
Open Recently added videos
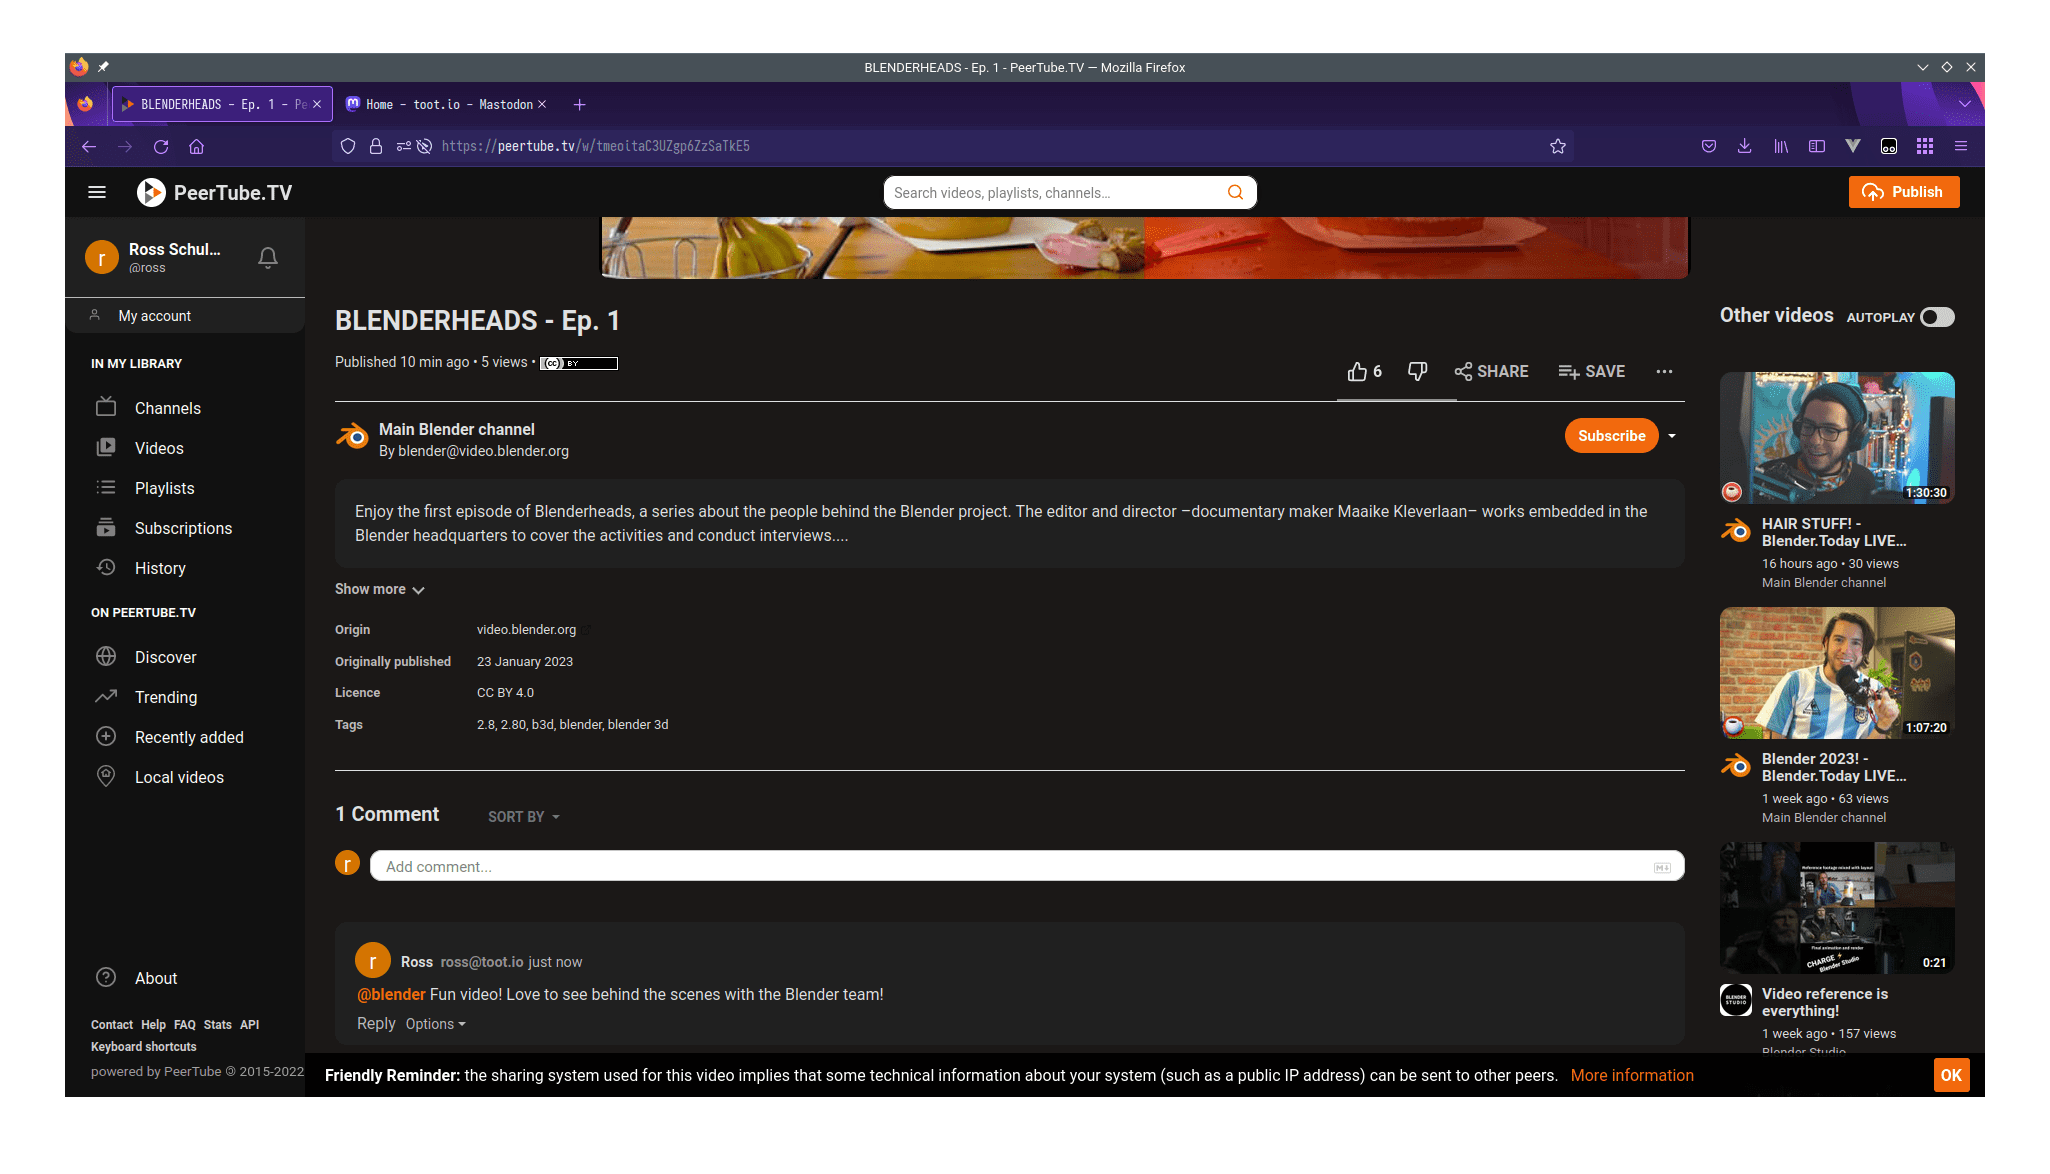pos(190,737)
